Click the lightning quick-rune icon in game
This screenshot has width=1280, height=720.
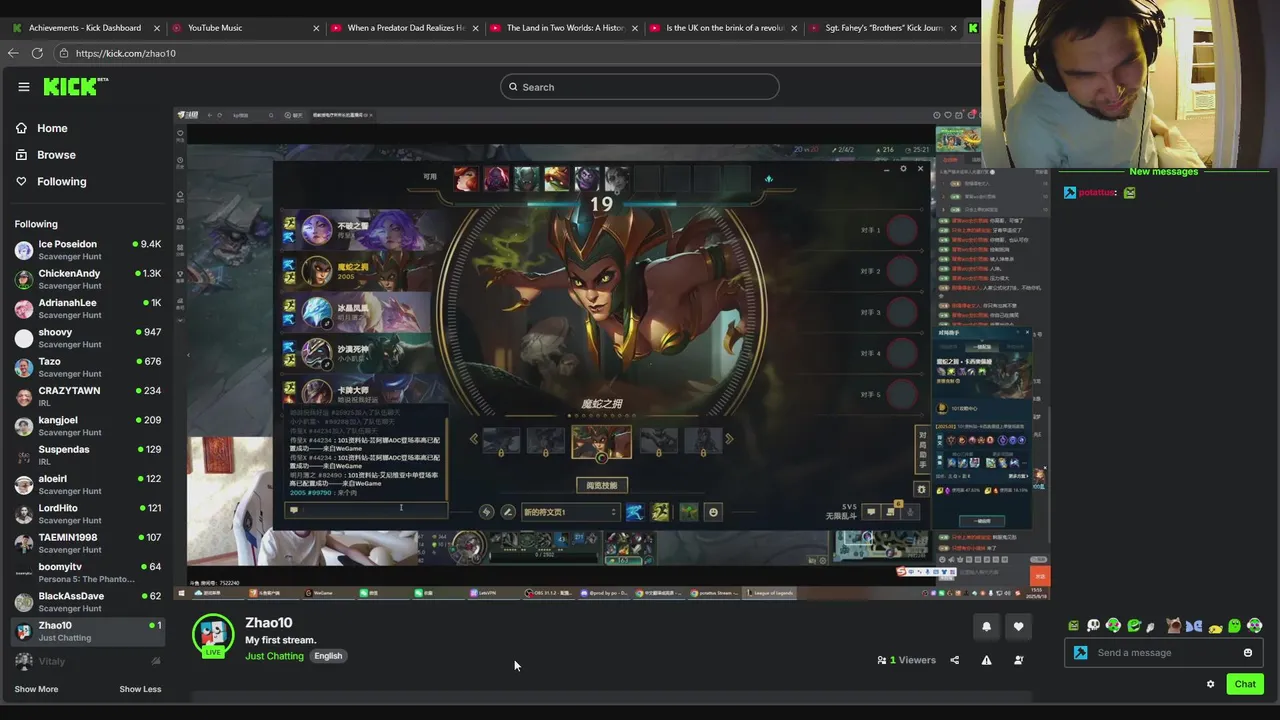click(x=487, y=512)
